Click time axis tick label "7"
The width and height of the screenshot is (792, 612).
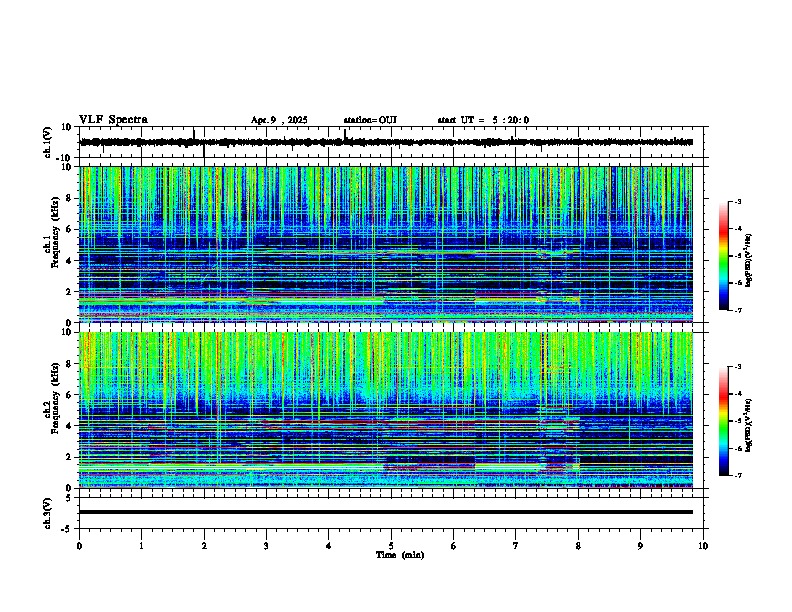[516, 546]
